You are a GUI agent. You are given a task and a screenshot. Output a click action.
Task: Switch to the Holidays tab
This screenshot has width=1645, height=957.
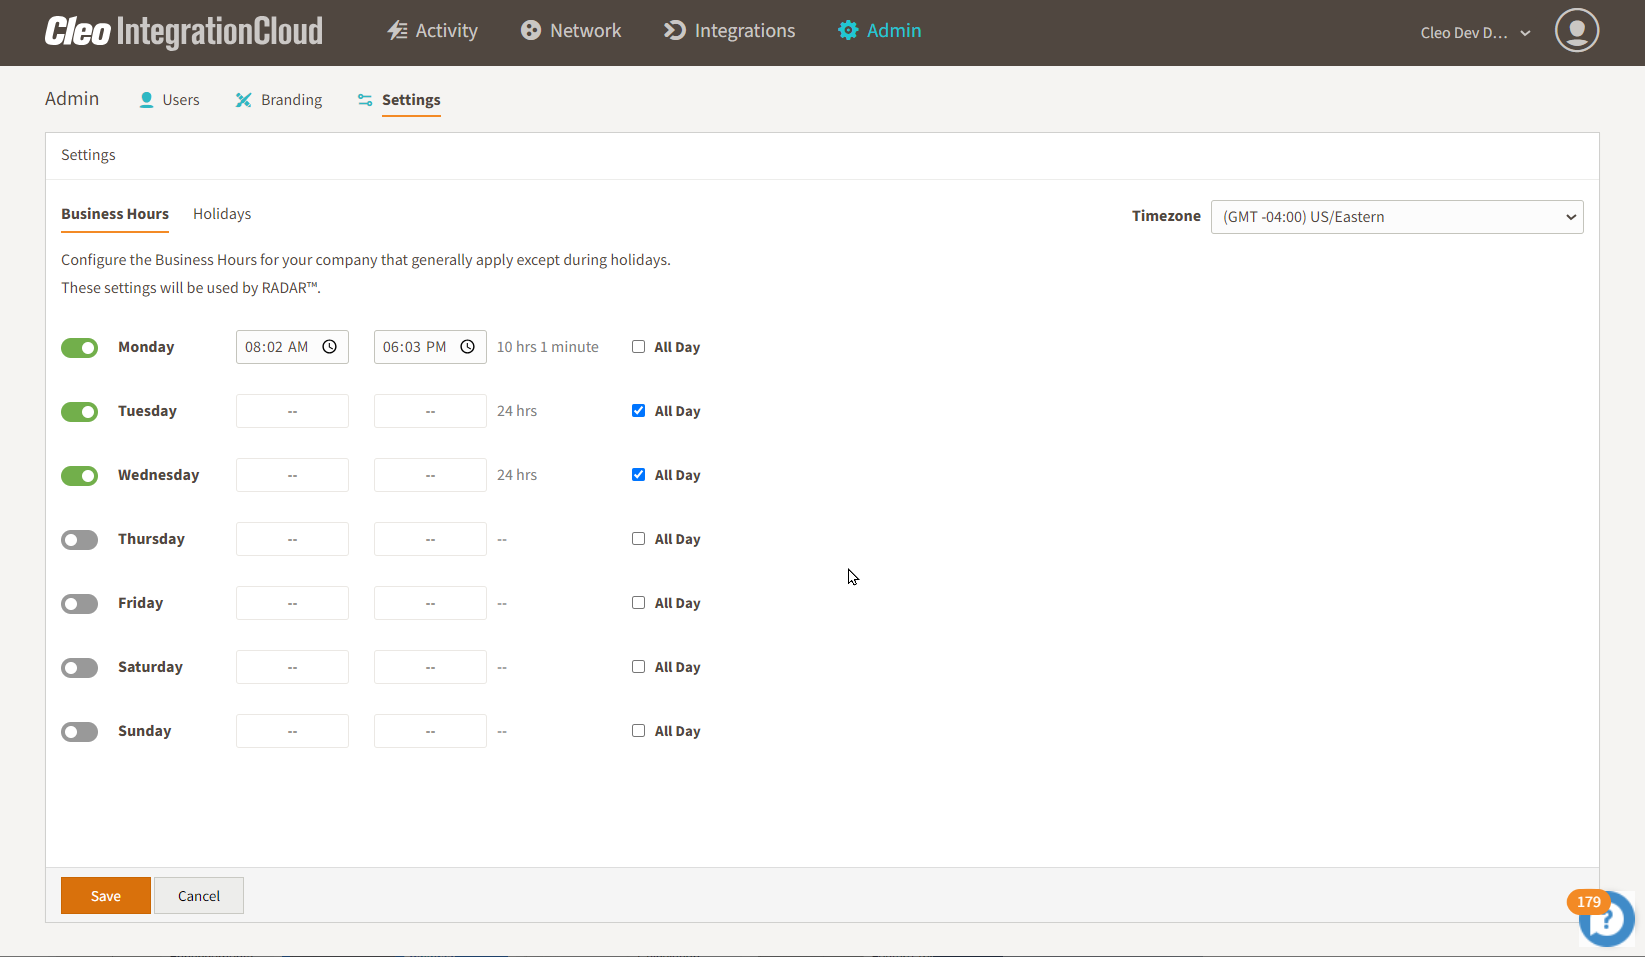click(222, 214)
